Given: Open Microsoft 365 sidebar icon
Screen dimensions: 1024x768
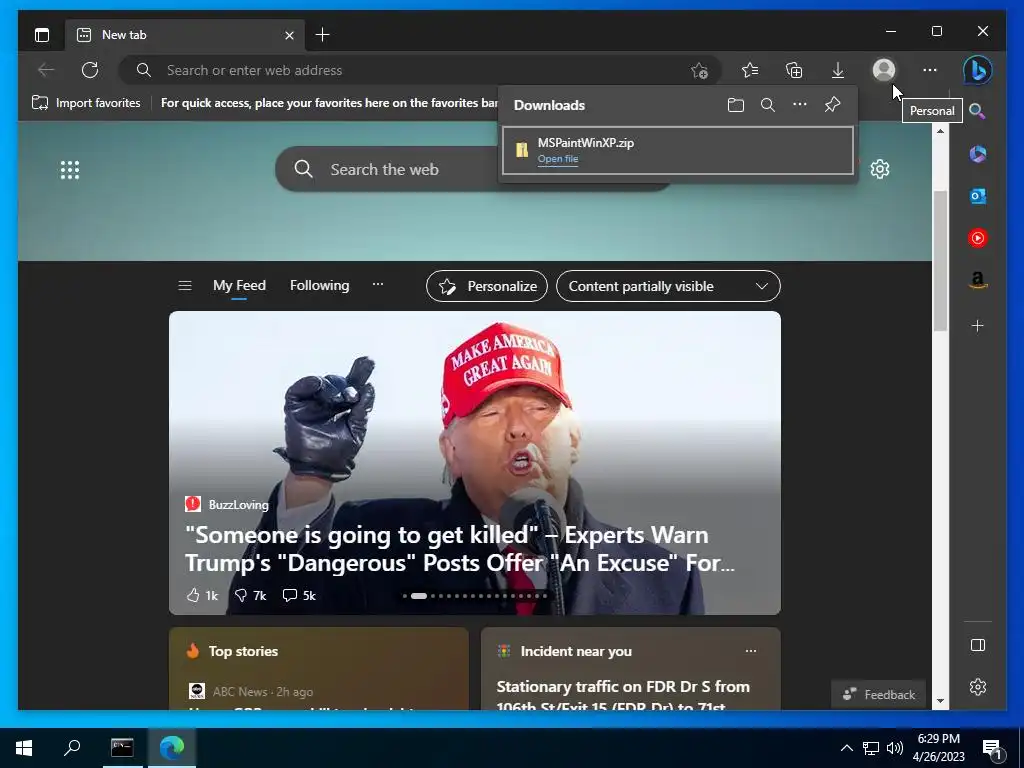Looking at the screenshot, I should (978, 154).
